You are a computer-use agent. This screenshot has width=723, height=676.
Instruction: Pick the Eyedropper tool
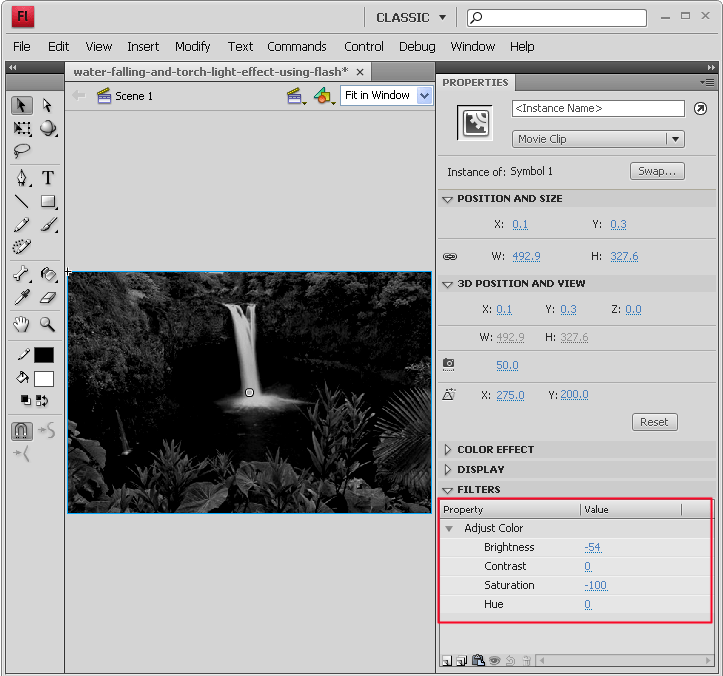tap(22, 297)
